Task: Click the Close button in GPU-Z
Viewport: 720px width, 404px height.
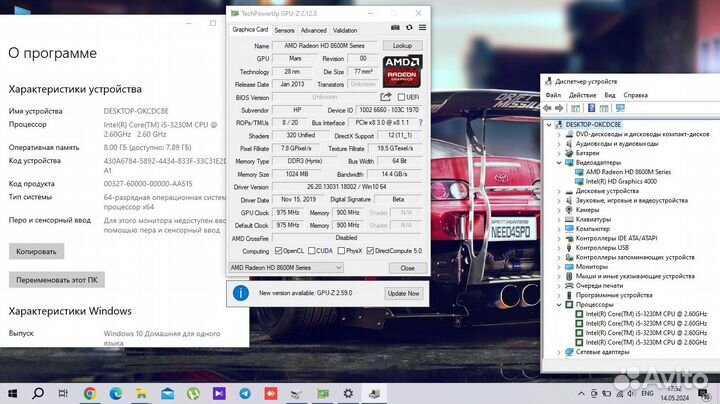Action: tap(407, 268)
